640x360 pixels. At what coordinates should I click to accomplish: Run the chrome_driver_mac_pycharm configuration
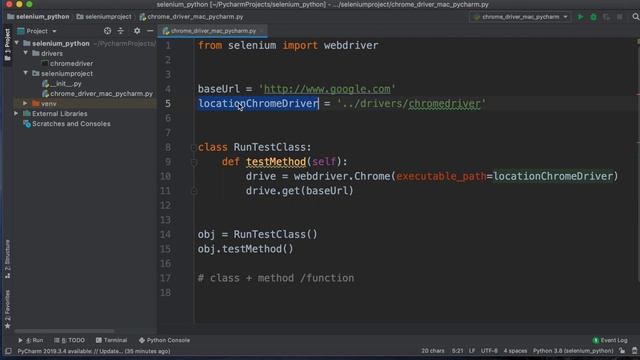[580, 17]
